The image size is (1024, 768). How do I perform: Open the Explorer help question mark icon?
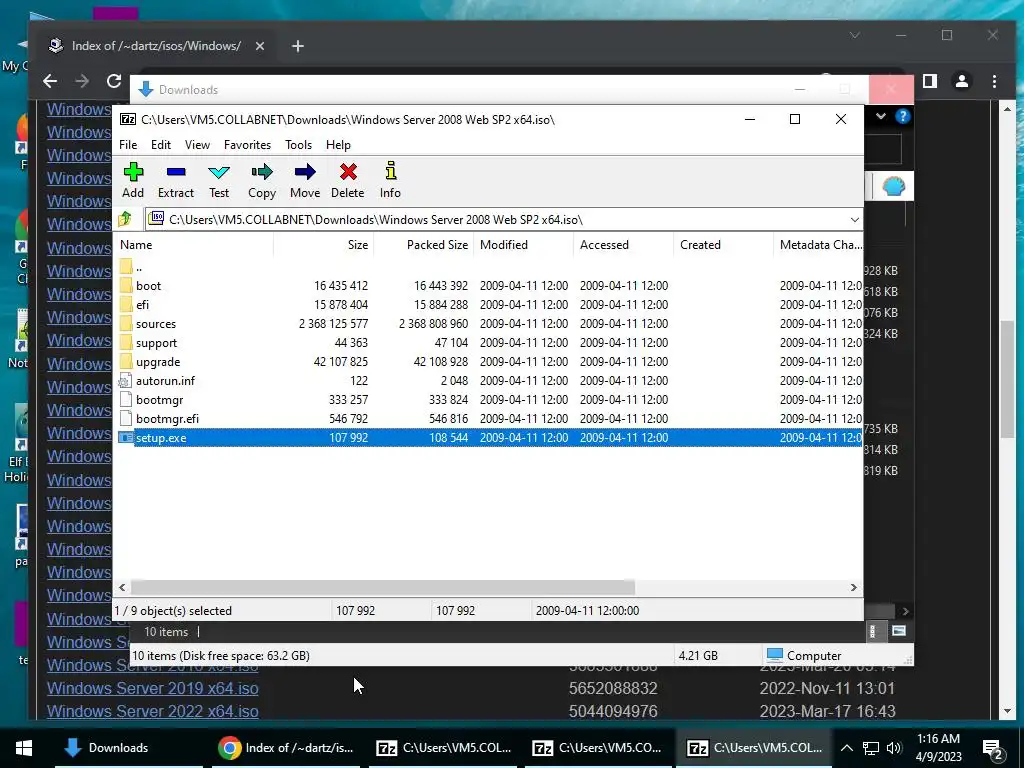pos(903,116)
